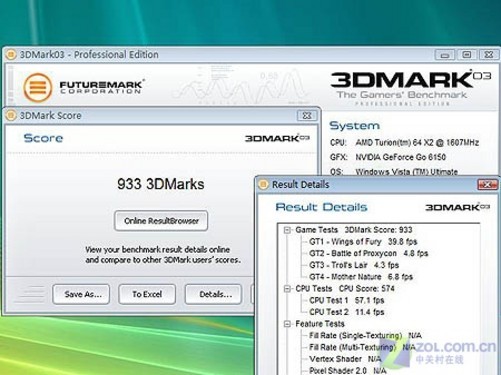Click CPU Tests CPU Score: 574 label
Image resolution: width=501 pixels, height=375 pixels.
tap(345, 289)
